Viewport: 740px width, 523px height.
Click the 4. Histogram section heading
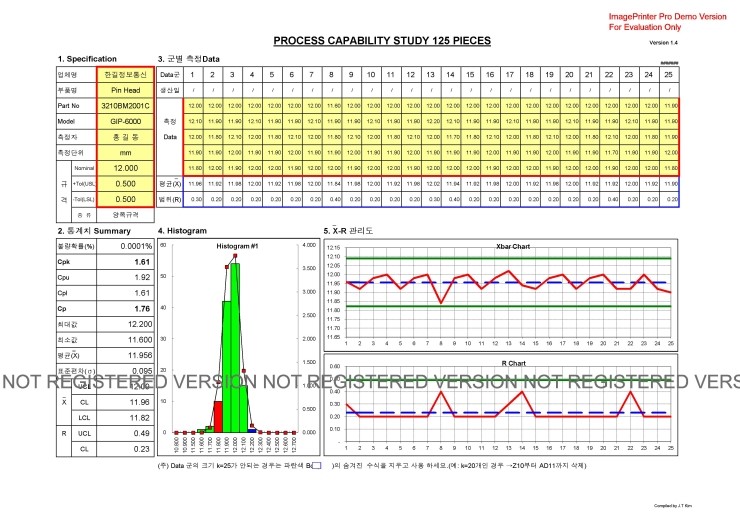click(182, 231)
